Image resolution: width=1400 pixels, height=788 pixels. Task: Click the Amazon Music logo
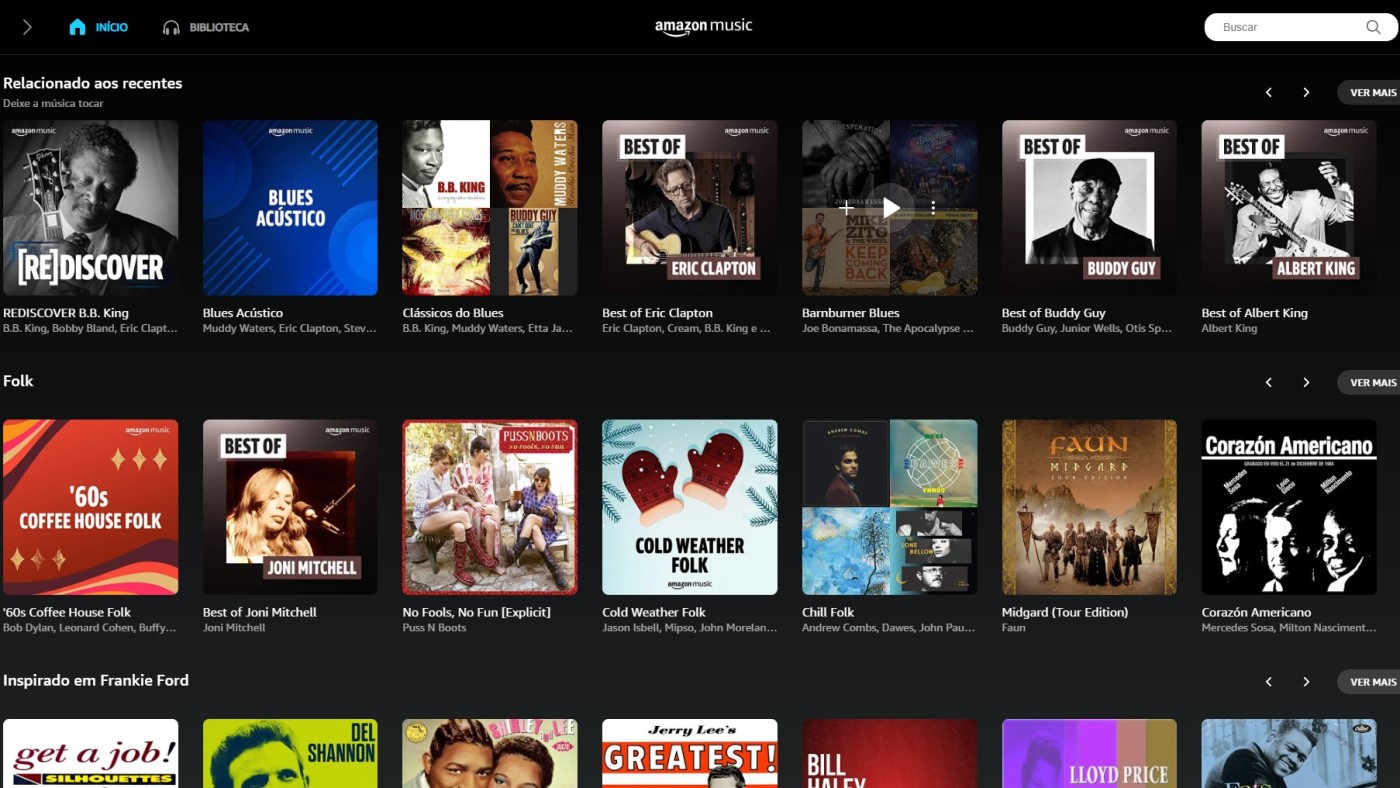click(x=703, y=27)
